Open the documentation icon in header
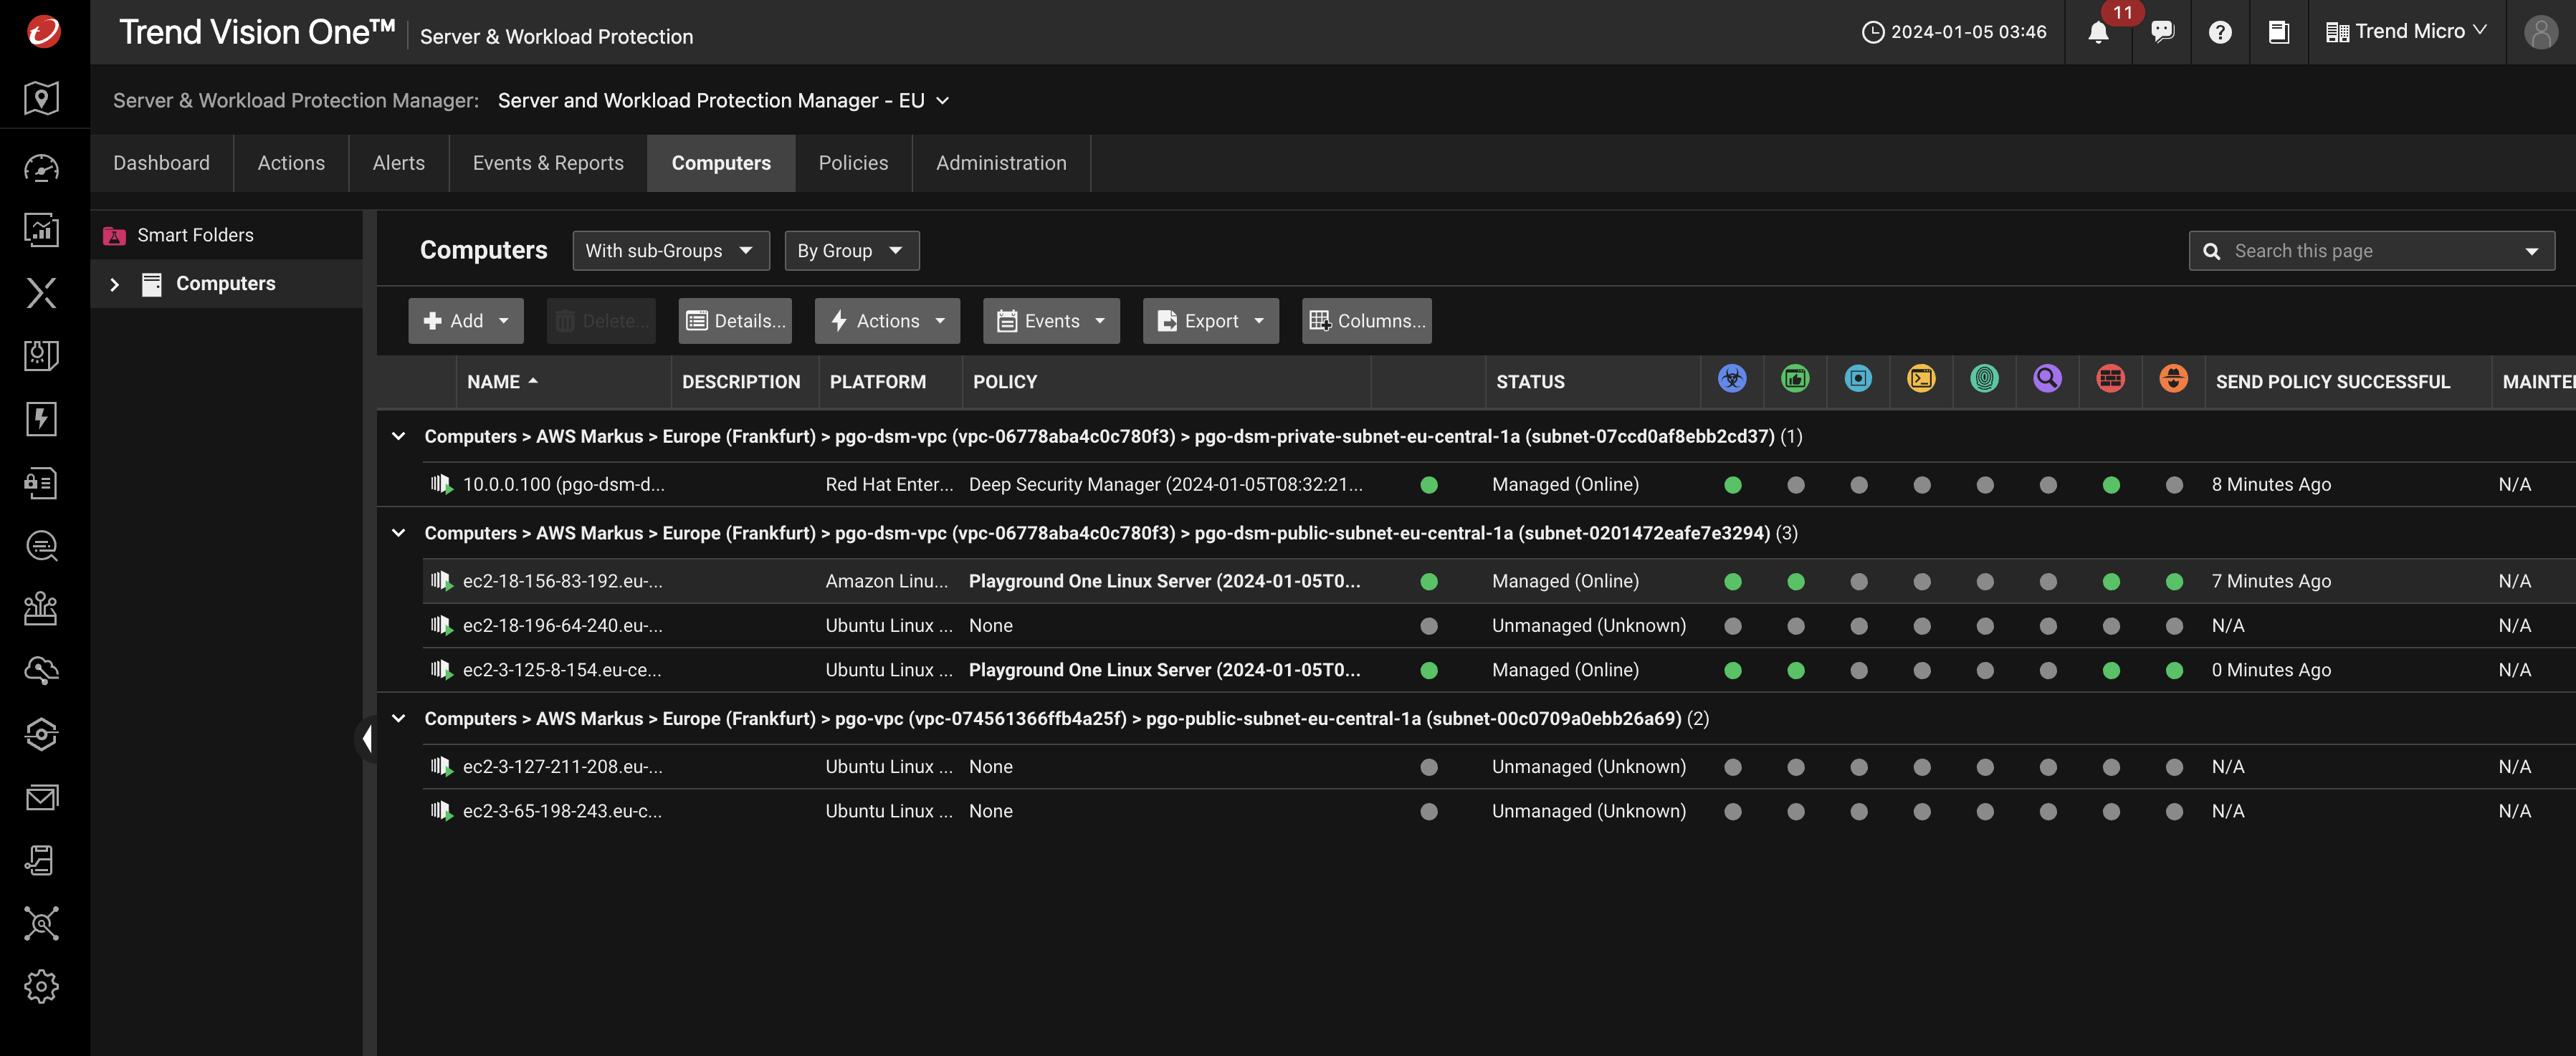Viewport: 2576px width, 1056px height. click(x=2278, y=32)
